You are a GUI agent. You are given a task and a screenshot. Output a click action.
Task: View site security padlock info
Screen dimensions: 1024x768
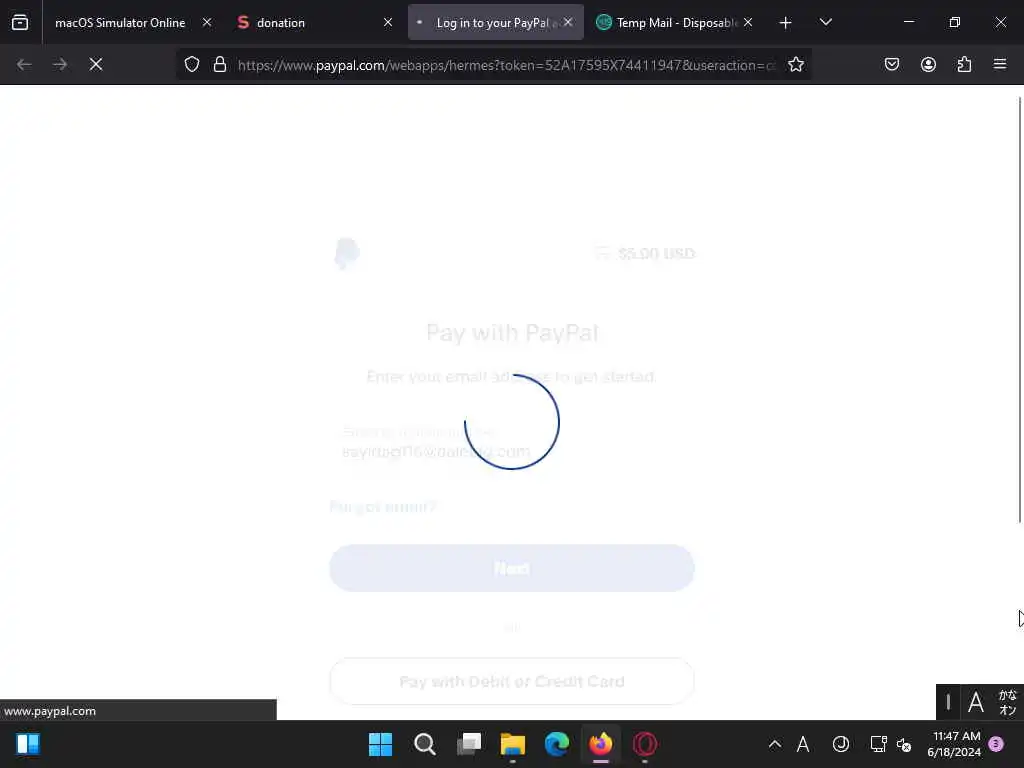point(220,65)
